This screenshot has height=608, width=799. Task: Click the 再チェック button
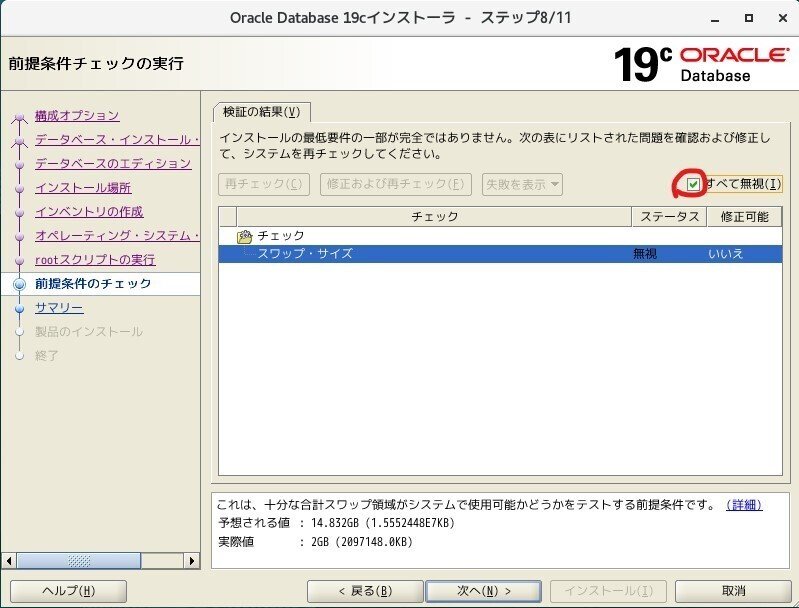pos(264,184)
